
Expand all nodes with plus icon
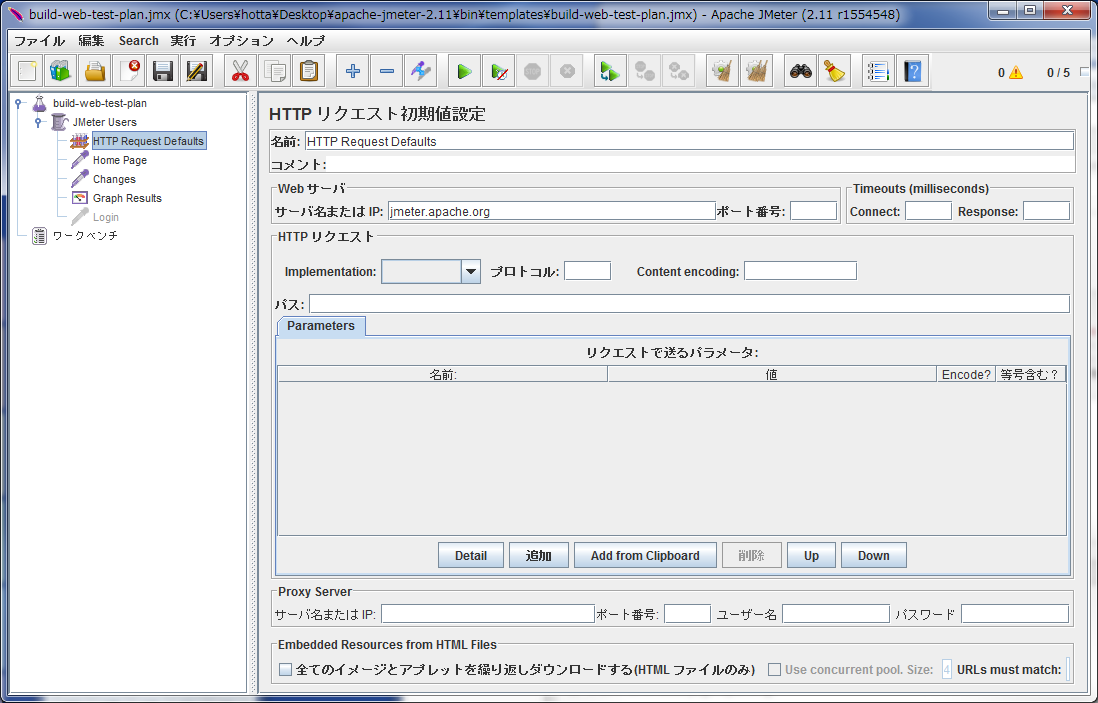(353, 71)
